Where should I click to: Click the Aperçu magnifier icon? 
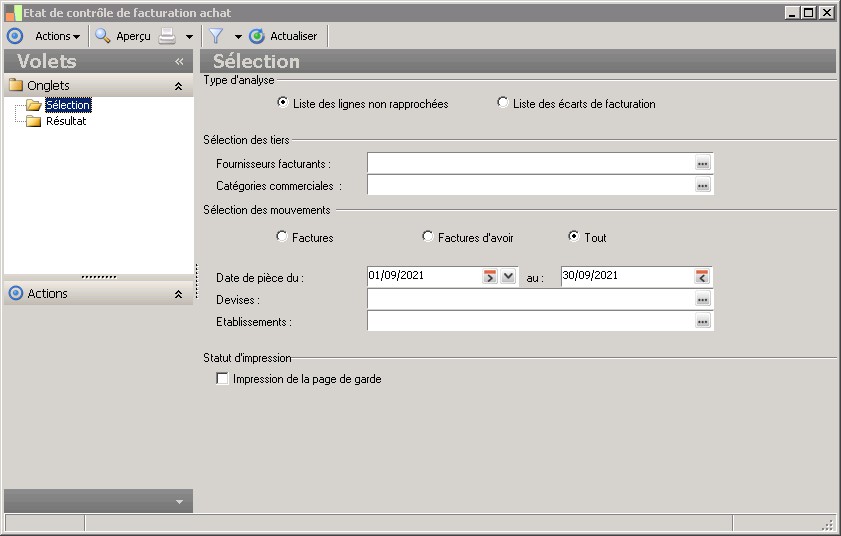(102, 36)
